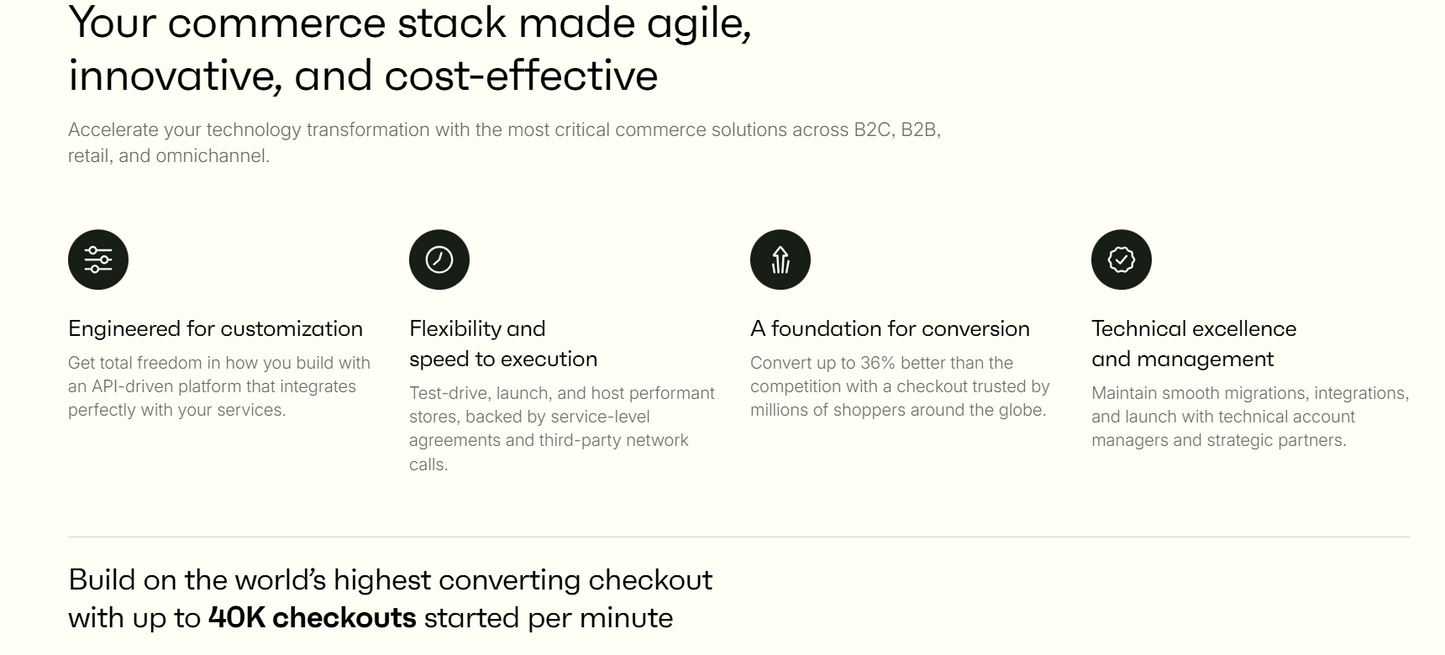Click the upward arrows conversion icon
Viewport: 1445px width, 655px height.
(x=780, y=260)
